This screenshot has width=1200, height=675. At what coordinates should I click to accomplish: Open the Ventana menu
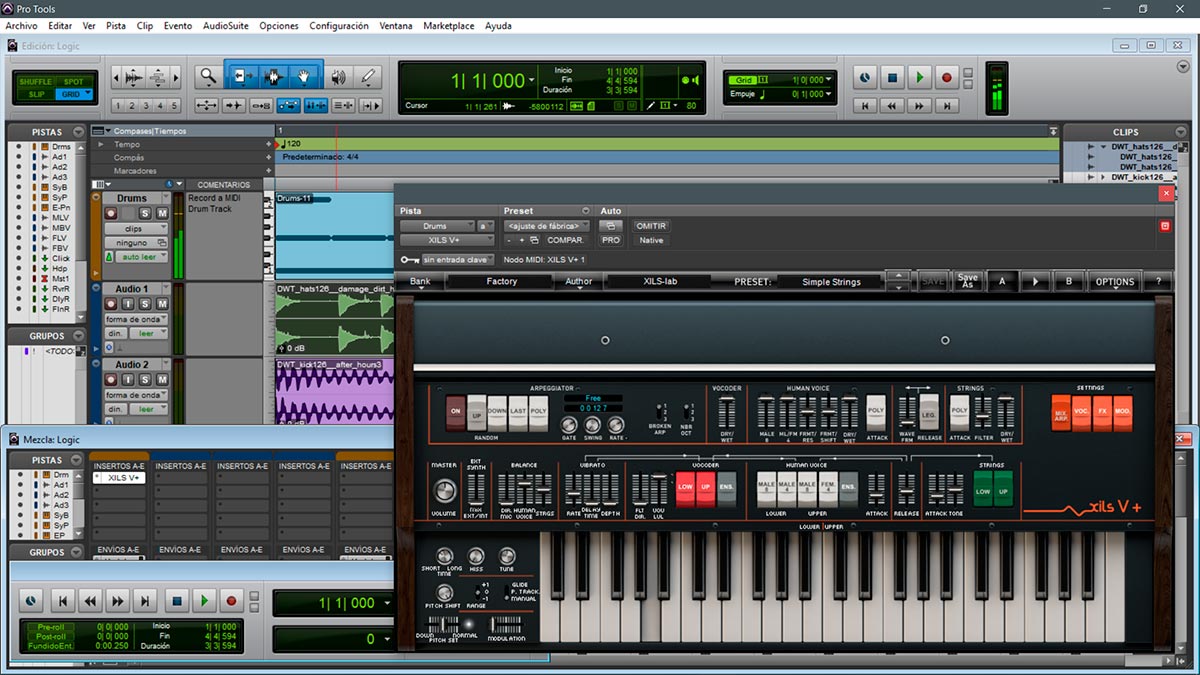tap(396, 26)
